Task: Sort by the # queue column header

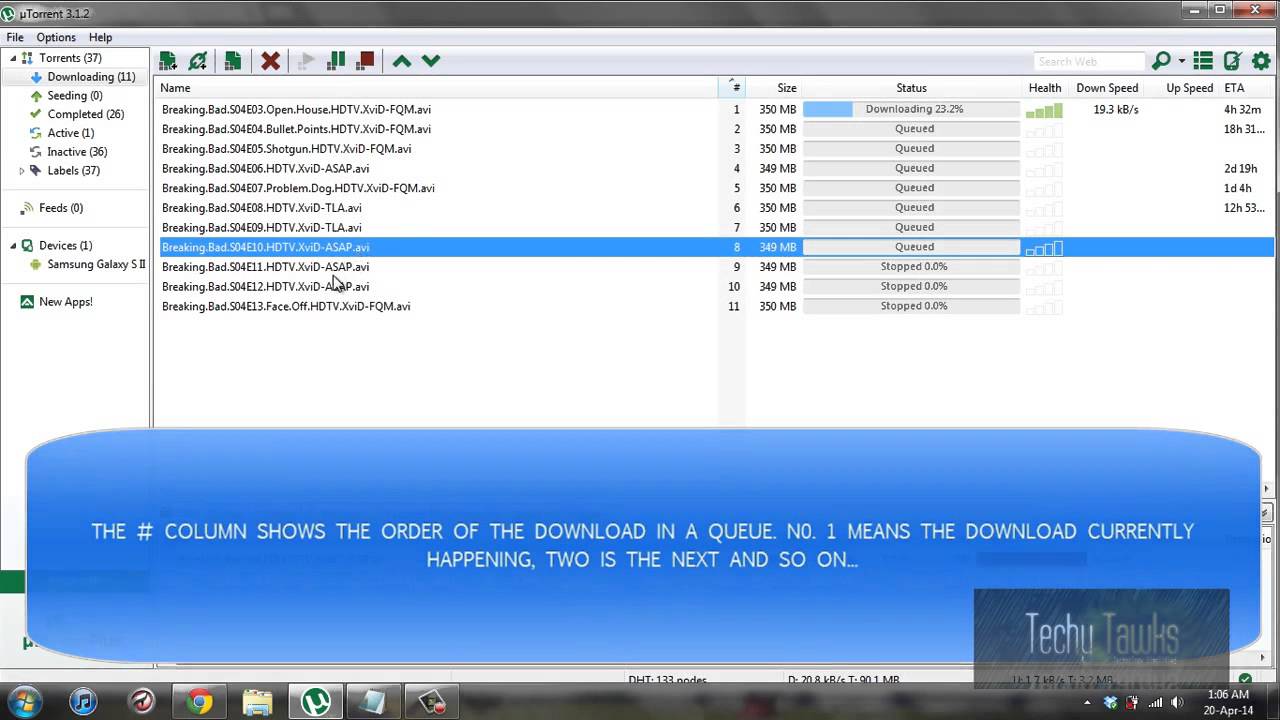Action: pos(734,88)
